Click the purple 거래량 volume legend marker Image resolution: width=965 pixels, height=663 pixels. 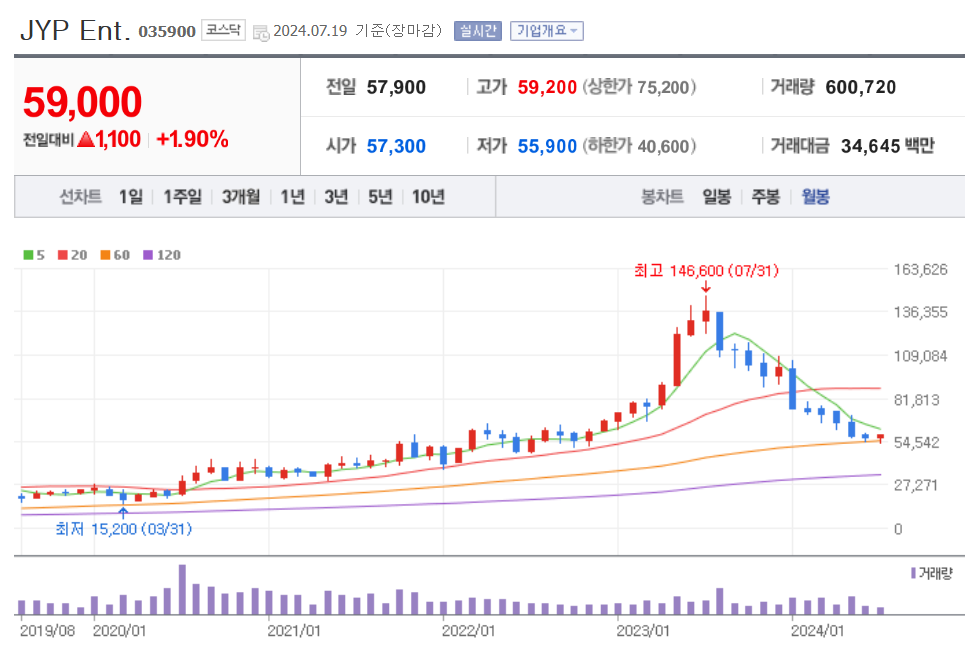point(913,573)
